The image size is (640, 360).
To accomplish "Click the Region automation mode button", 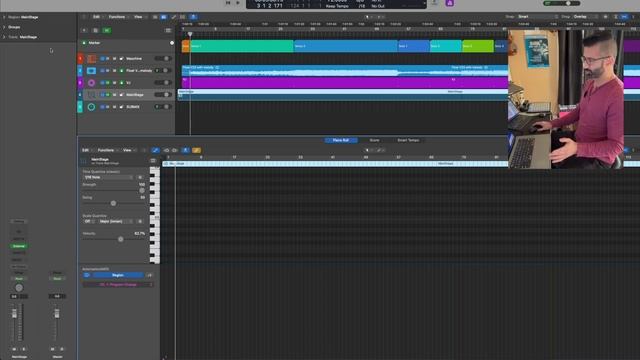I will pyautogui.click(x=118, y=276).
